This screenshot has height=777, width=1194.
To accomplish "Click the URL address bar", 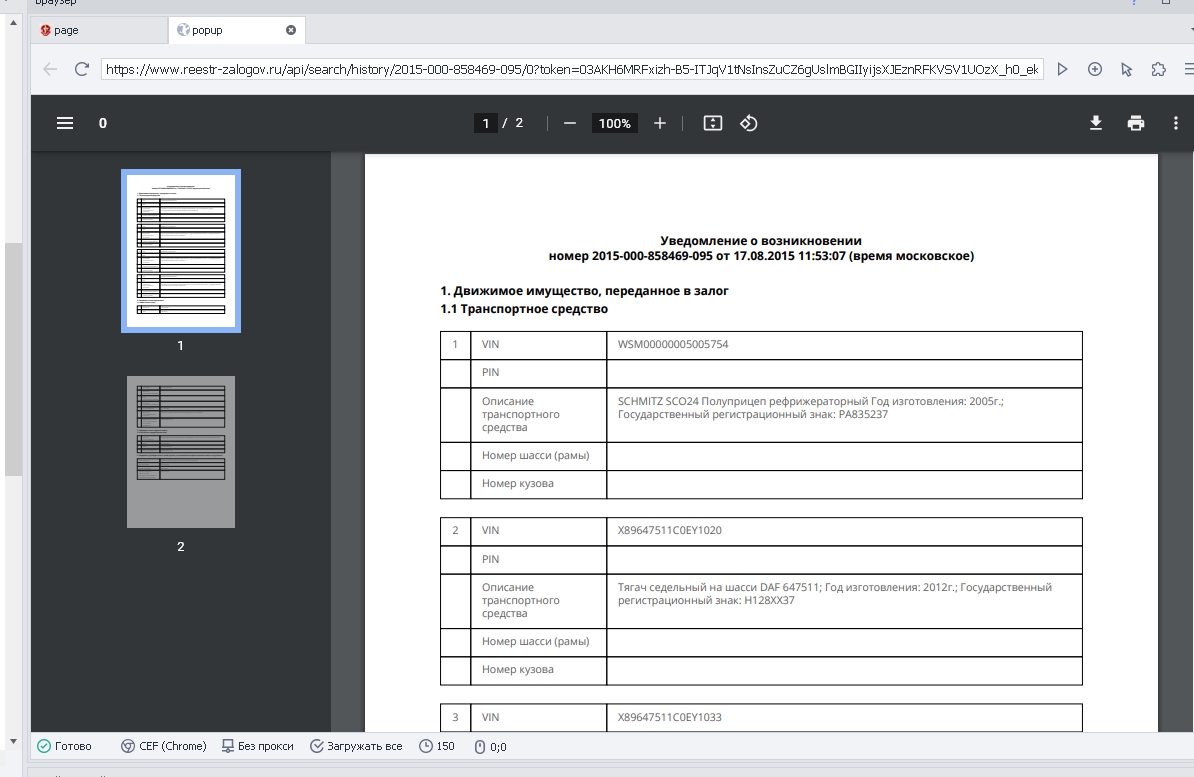I will point(570,70).
